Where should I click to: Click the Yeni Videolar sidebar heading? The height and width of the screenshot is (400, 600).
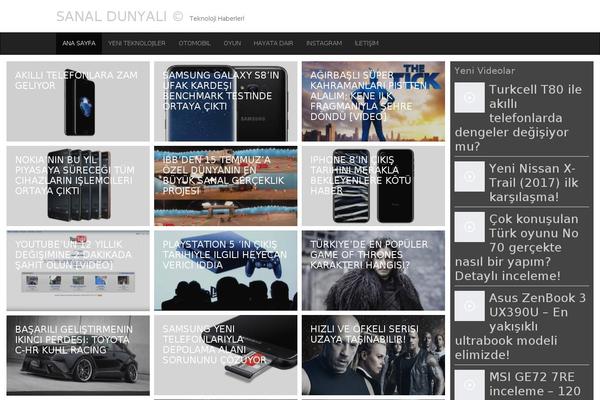(484, 71)
